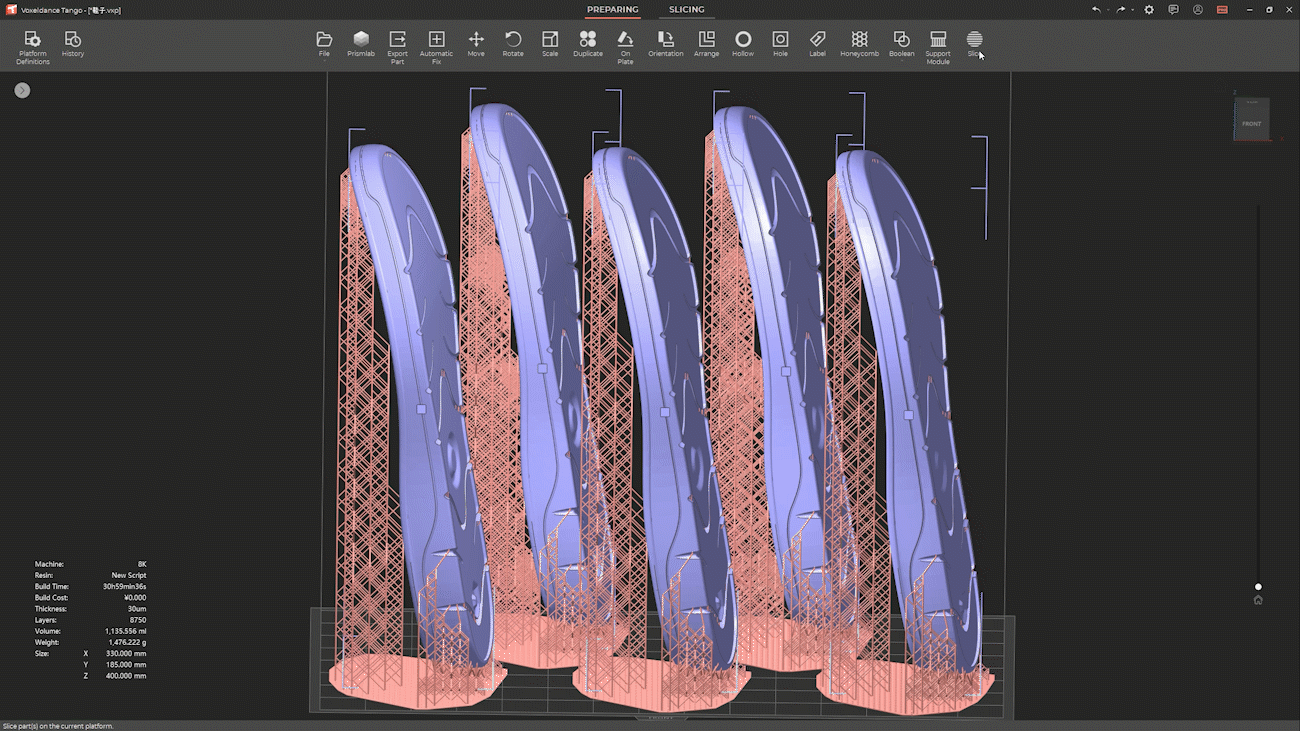Click the FRONT face of view cube
Viewport: 1300px width, 731px height.
point(1251,122)
